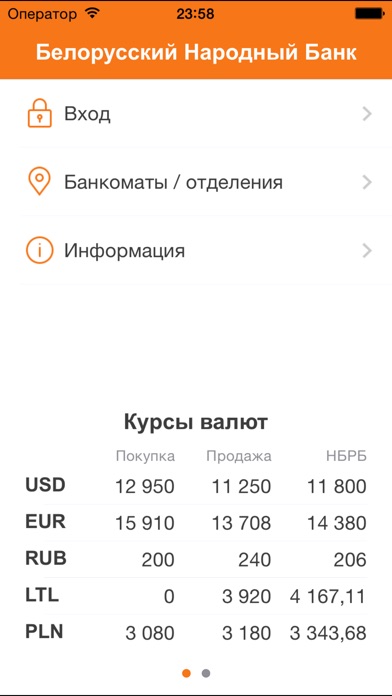Tap the battery indicator icon
Viewport: 392px width, 696px height.
click(x=369, y=14)
